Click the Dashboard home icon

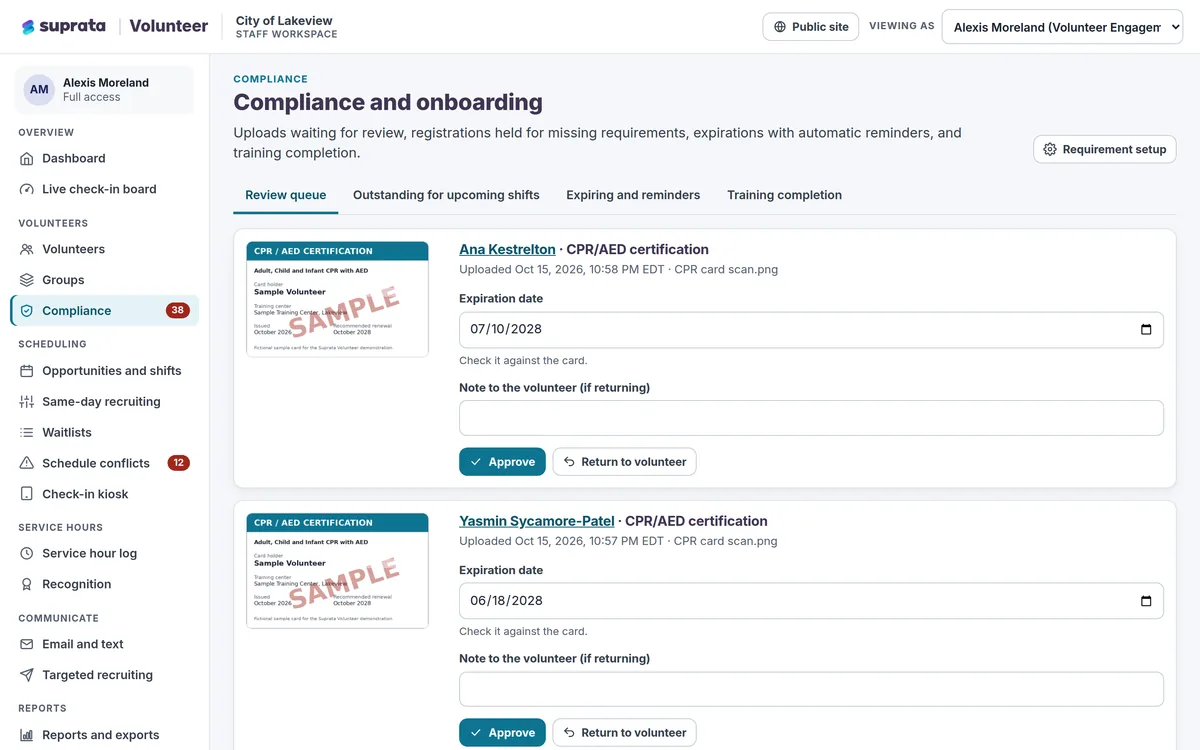click(27, 158)
